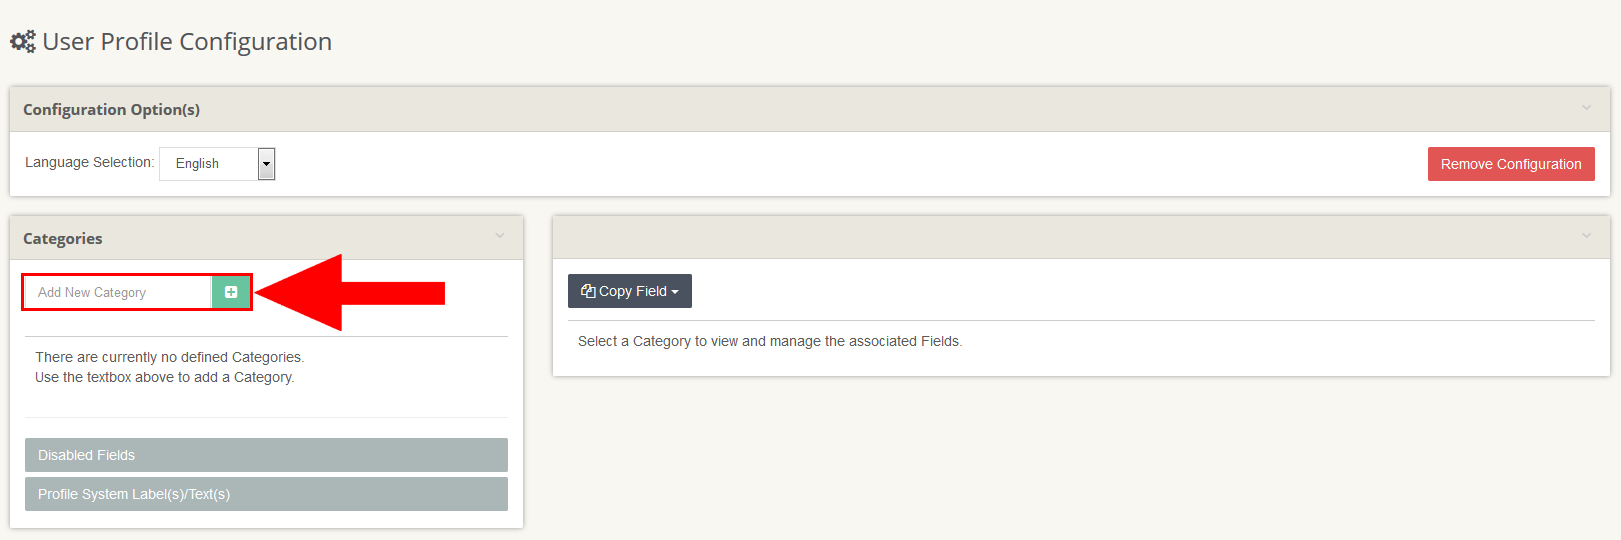Collapse the fields panel containing Copy Field
1621x540 pixels.
[1586, 236]
